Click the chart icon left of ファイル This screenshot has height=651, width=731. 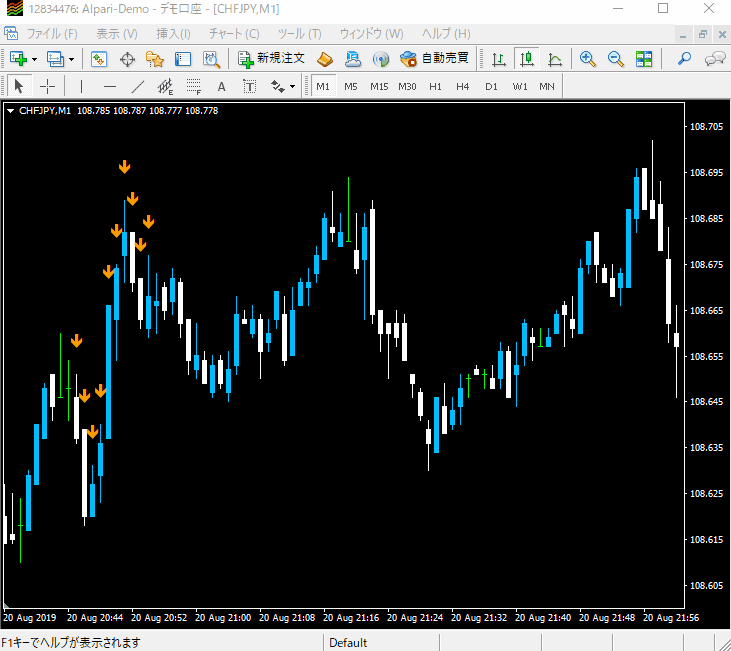pos(11,34)
